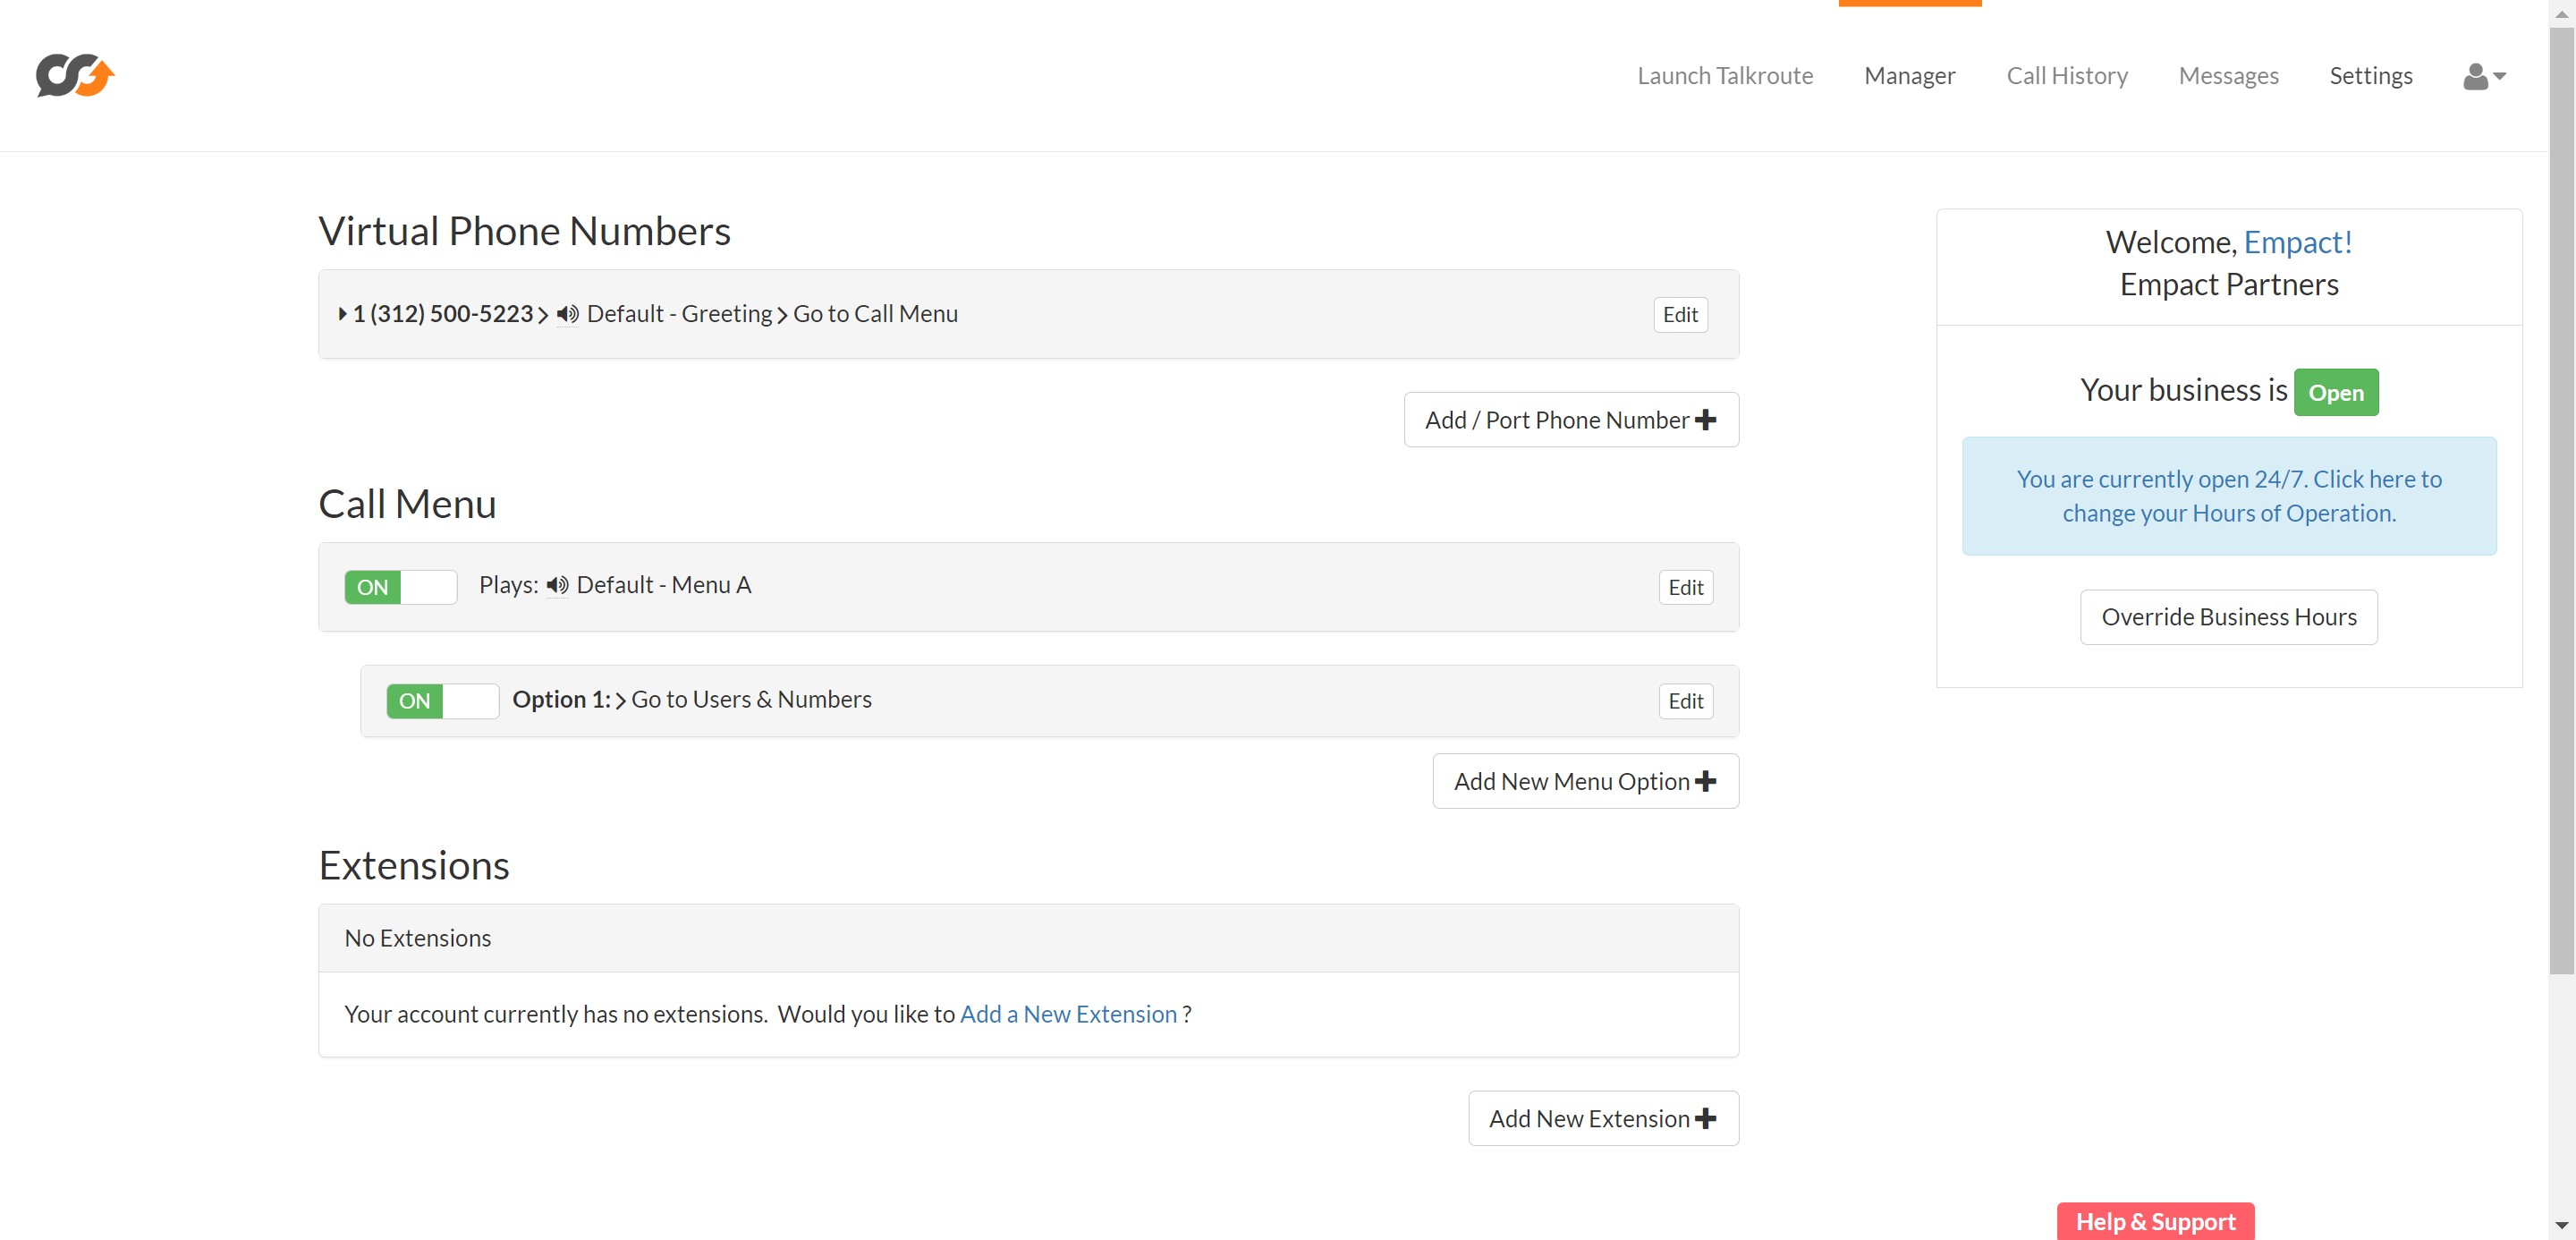This screenshot has width=2576, height=1240.
Task: Open the user account dropdown caret
Action: [x=2499, y=76]
